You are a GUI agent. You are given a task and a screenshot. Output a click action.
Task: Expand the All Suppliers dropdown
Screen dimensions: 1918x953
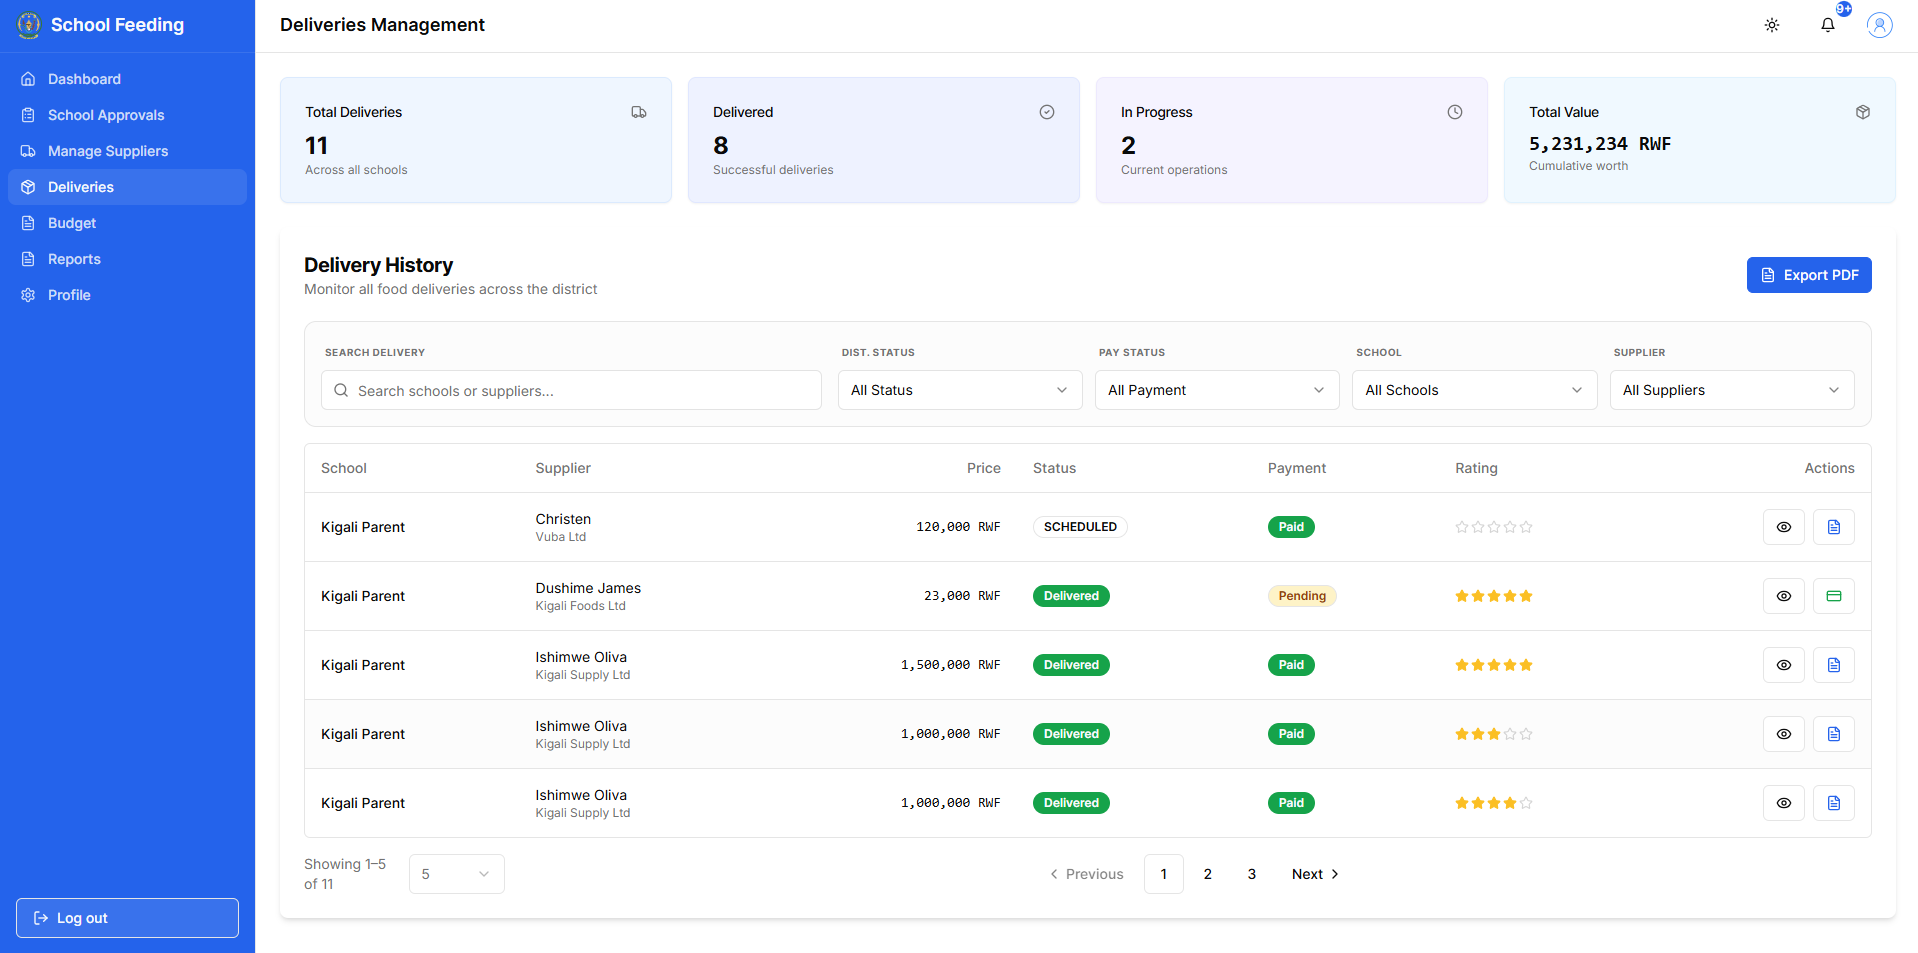[1732, 390]
